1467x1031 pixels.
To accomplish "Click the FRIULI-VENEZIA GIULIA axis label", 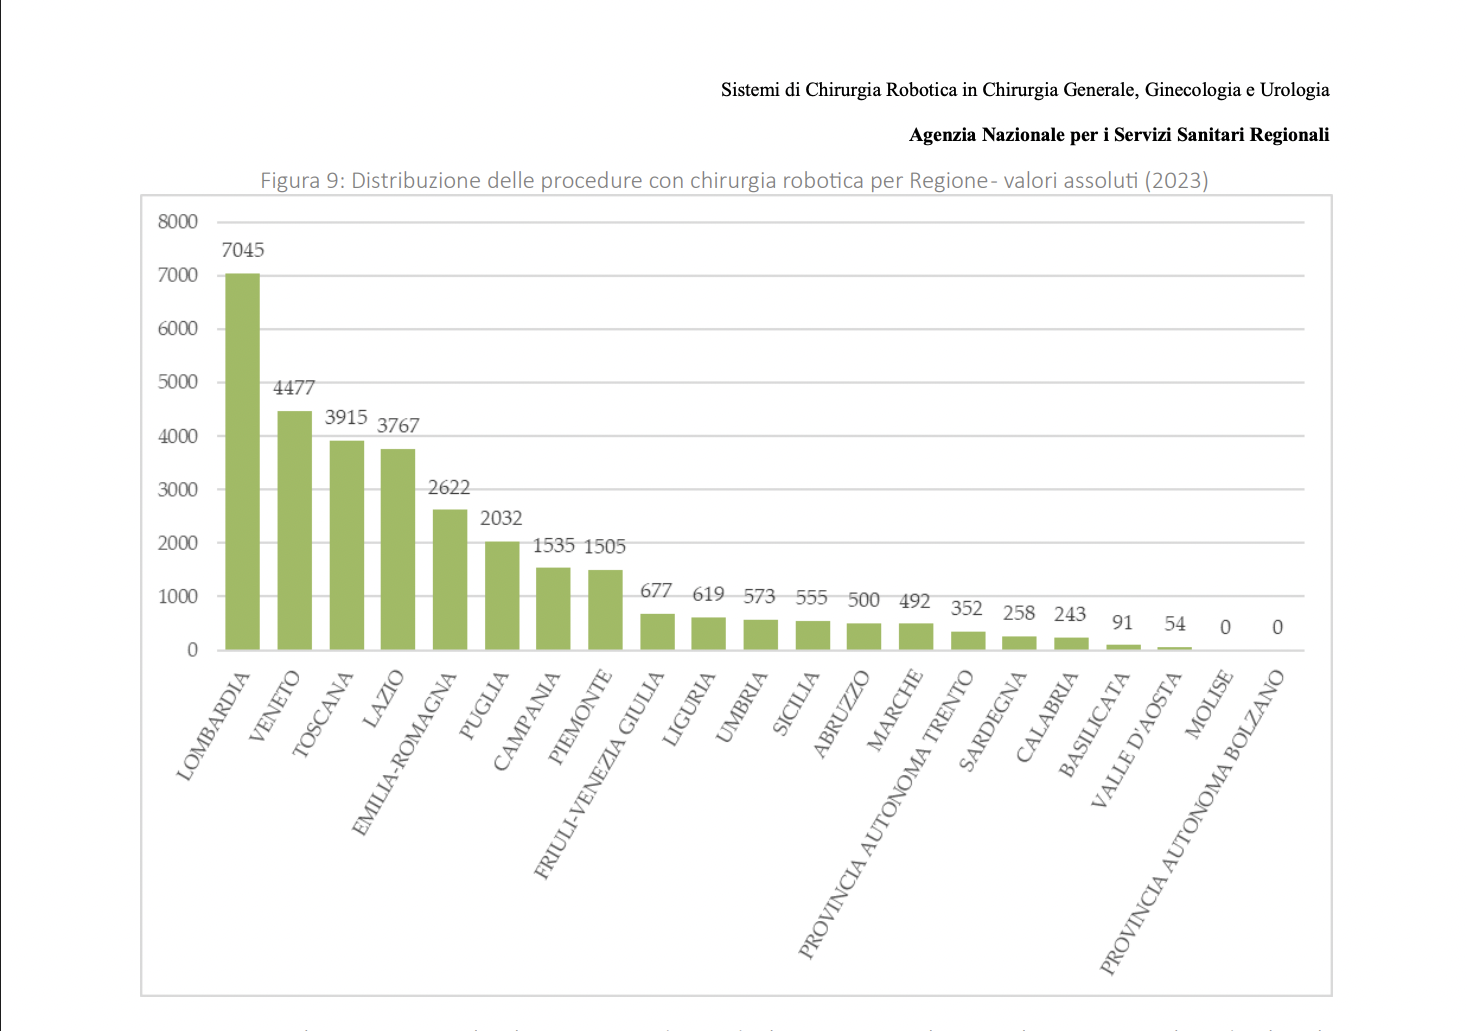I will click(598, 775).
